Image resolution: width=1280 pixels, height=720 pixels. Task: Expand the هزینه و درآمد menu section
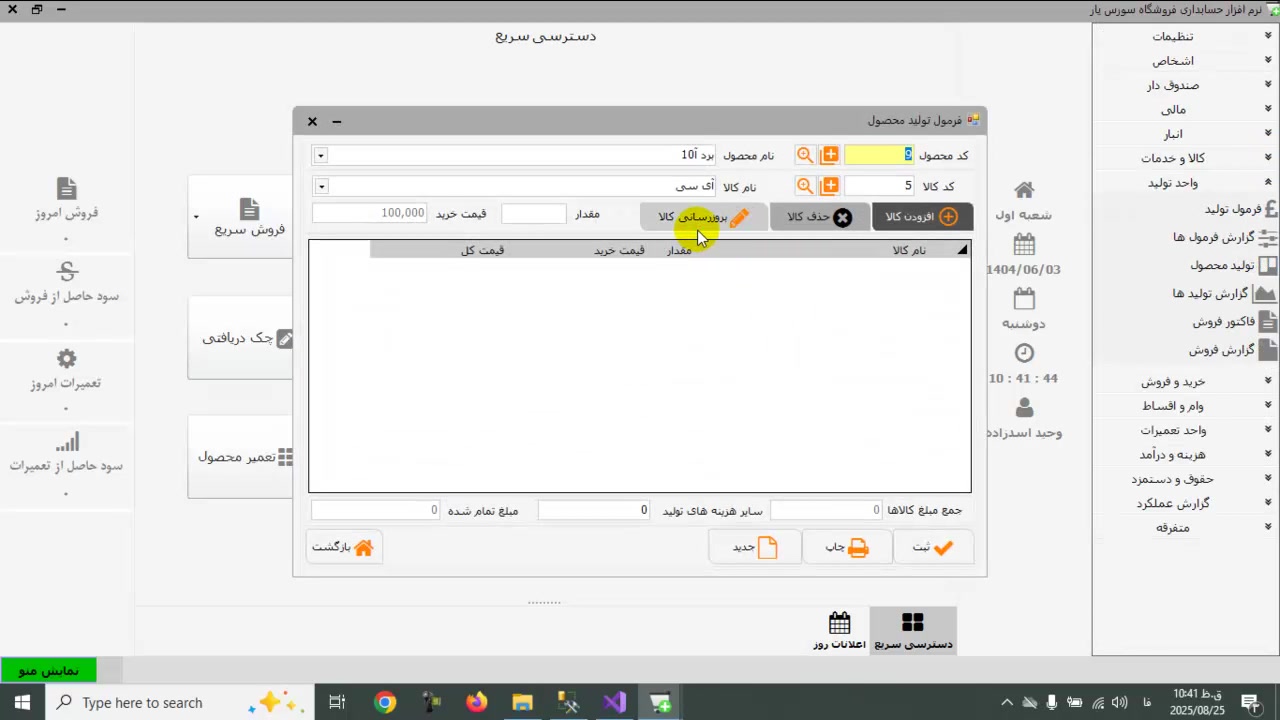[1185, 455]
